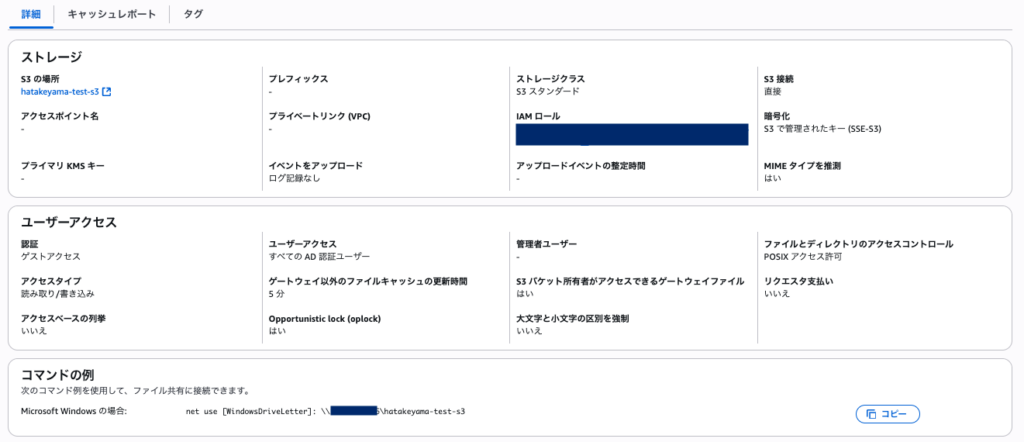Click the プレフィックス label
This screenshot has width=1024, height=442.
coord(298,79)
